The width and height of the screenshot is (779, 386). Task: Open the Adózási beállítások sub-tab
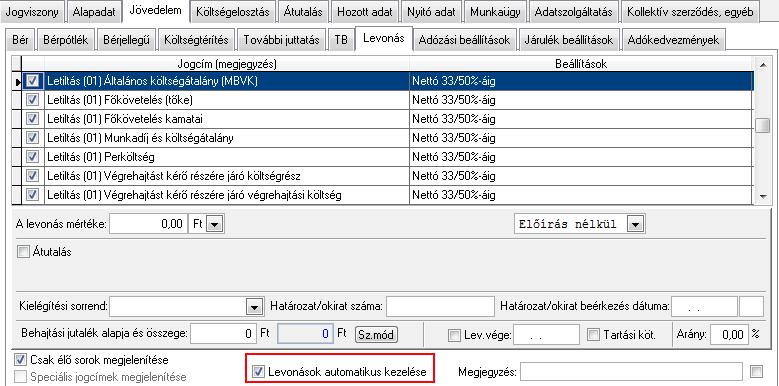464,41
